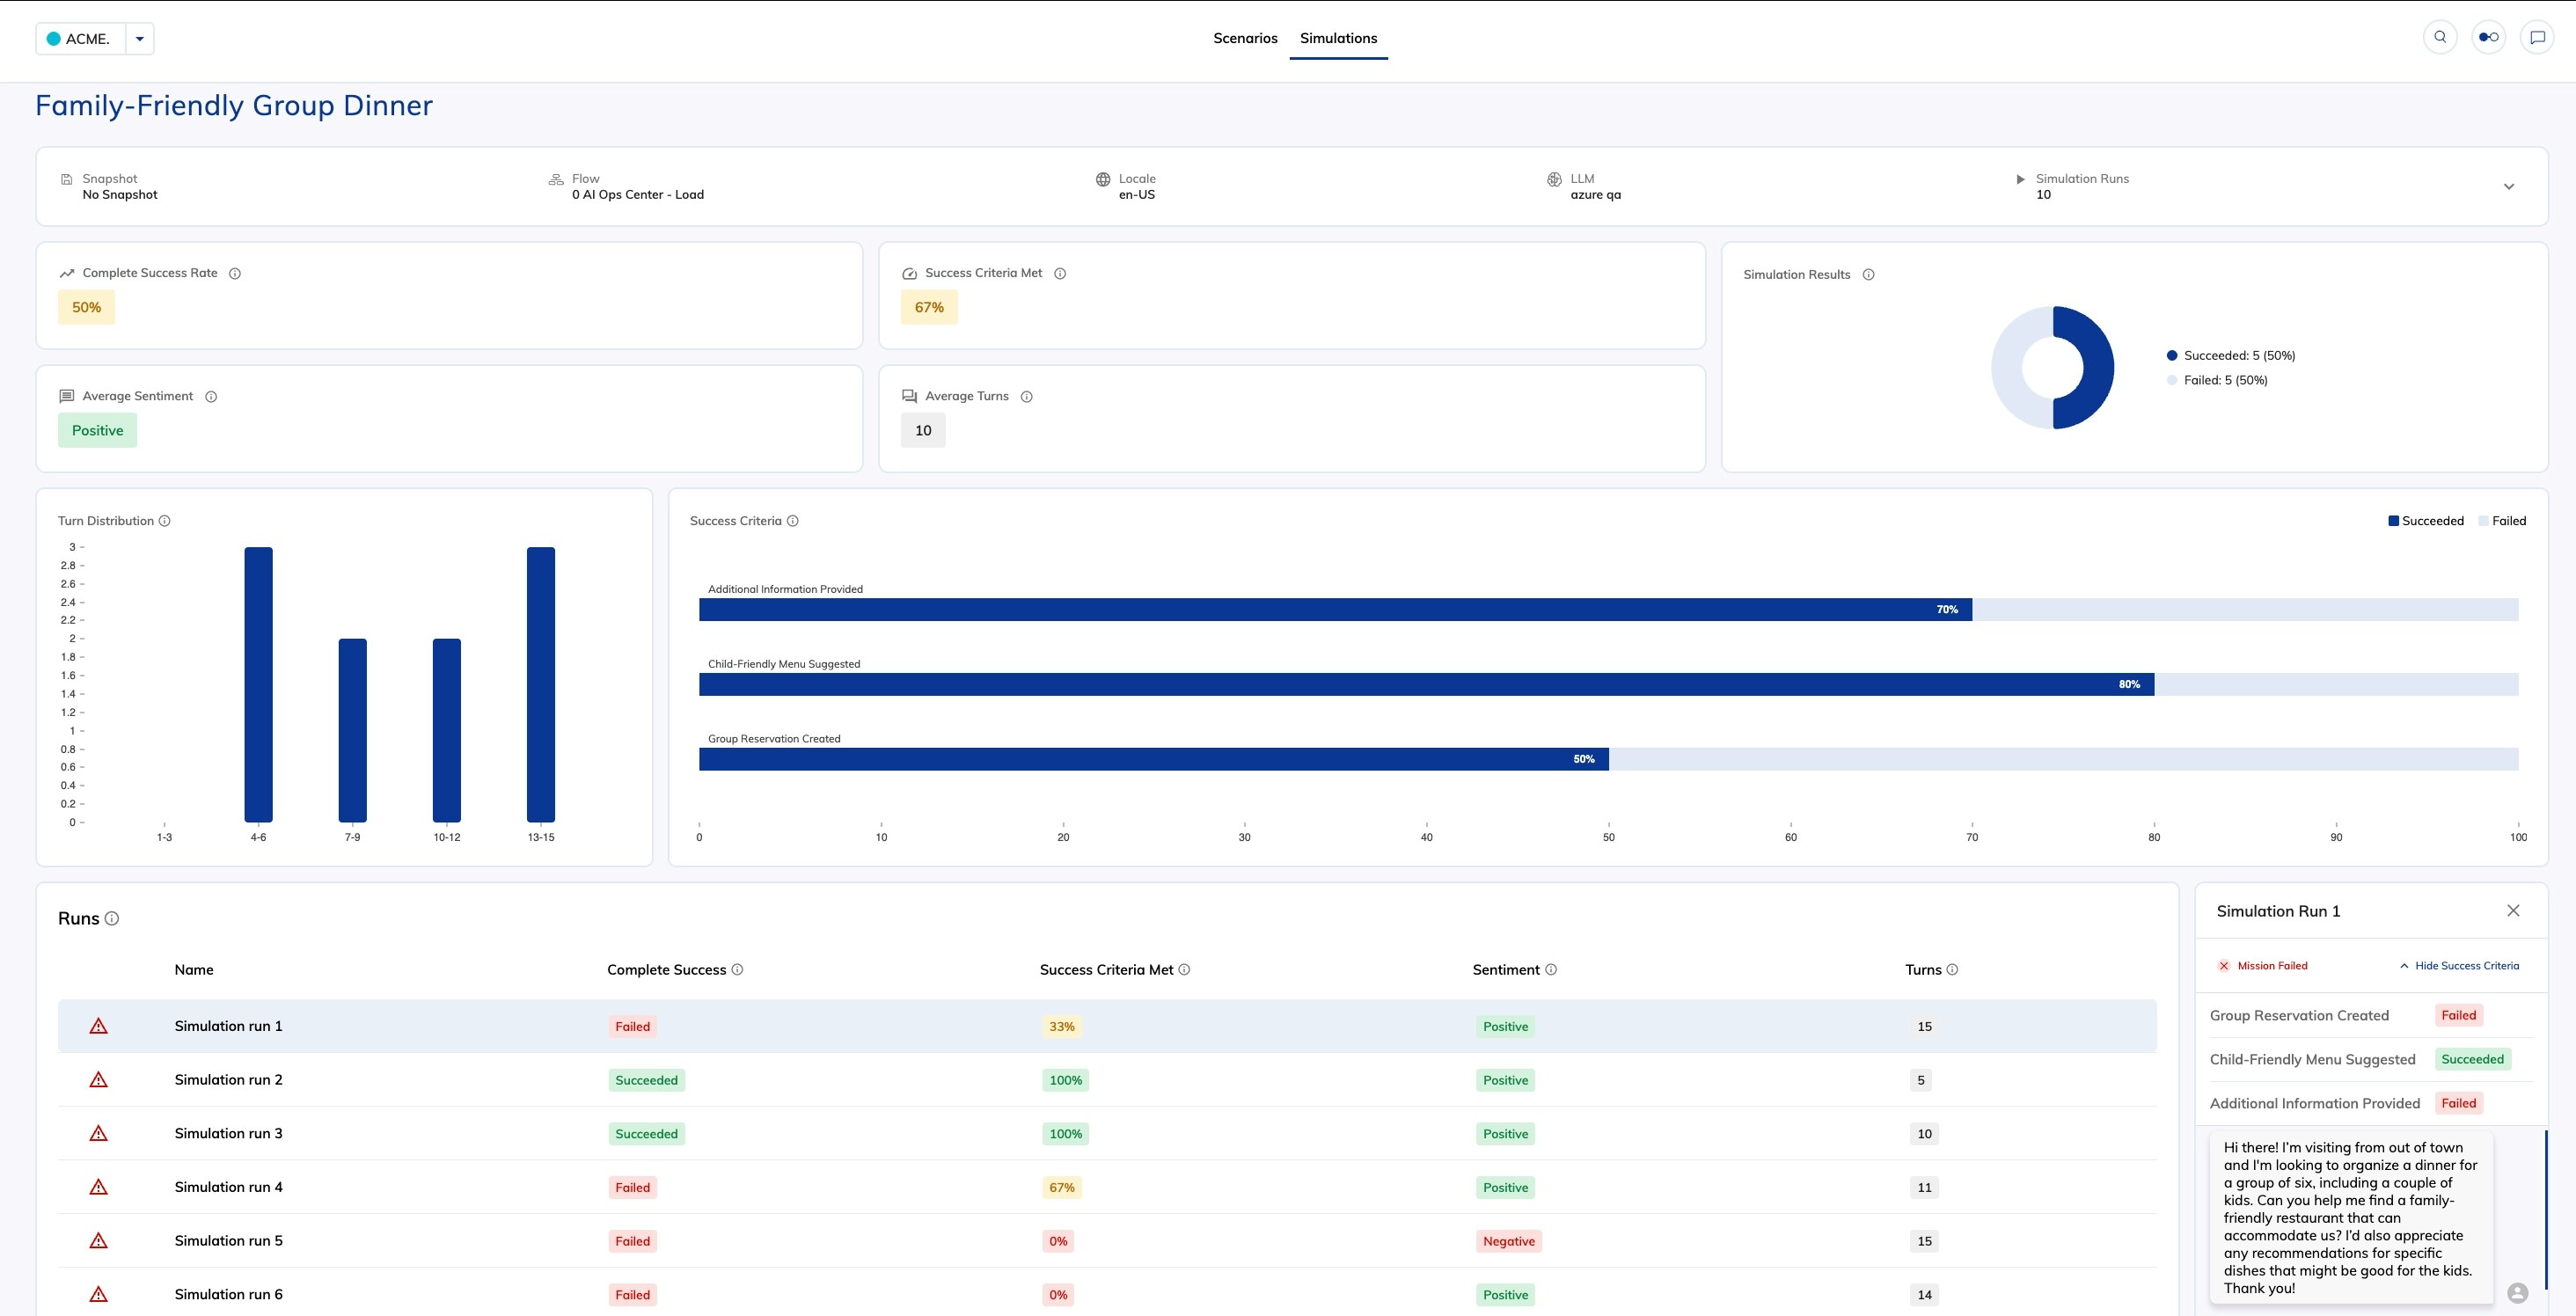Click info icon next to Turn Distribution

165,521
